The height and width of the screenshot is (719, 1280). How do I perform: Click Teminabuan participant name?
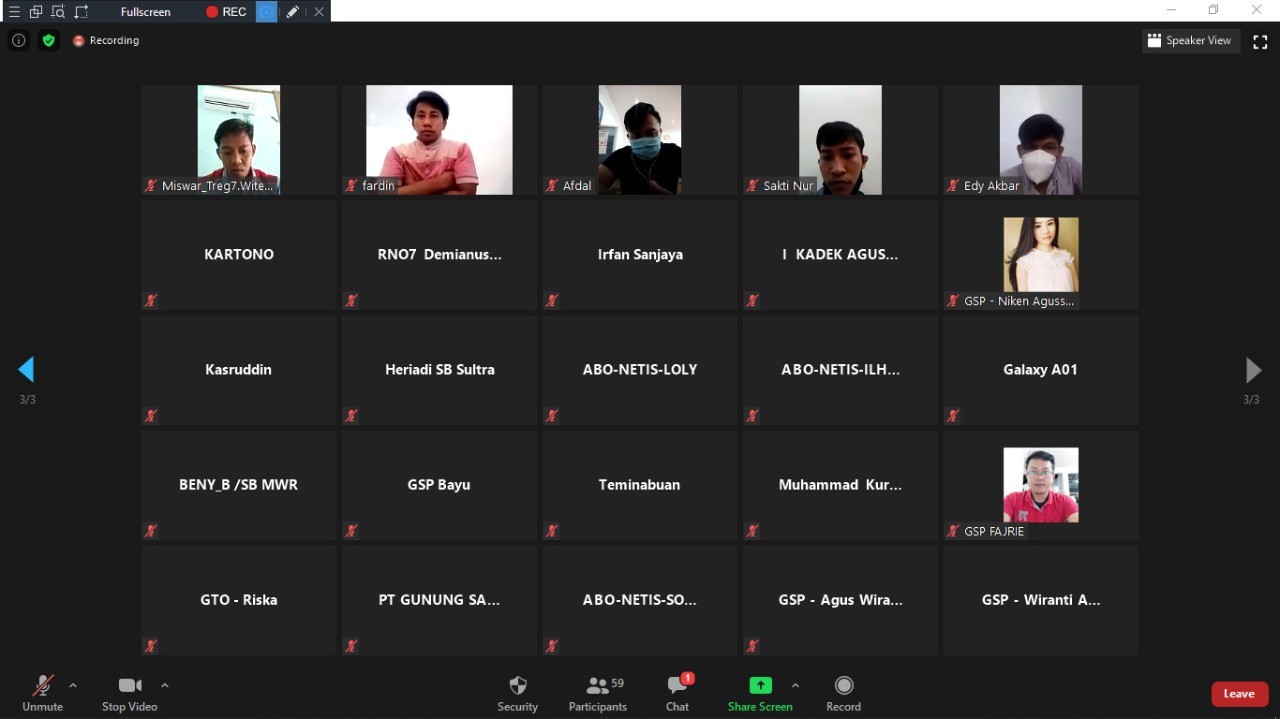click(x=640, y=484)
